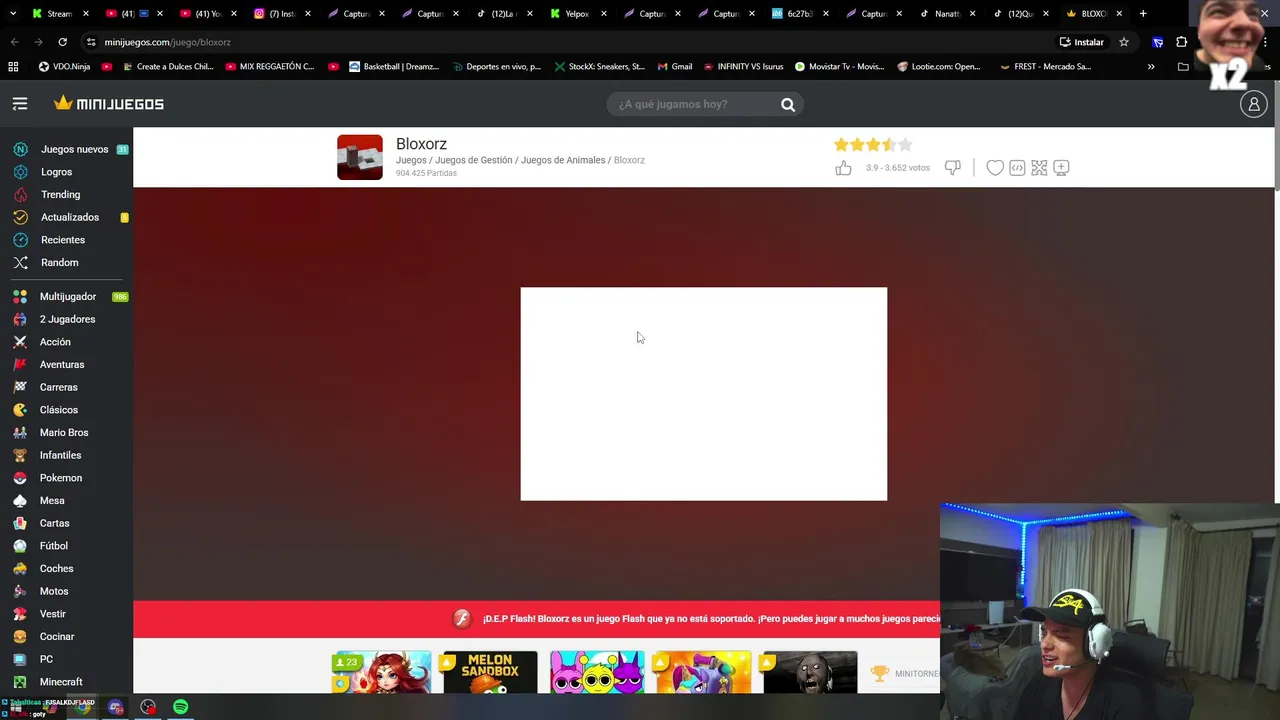
Task: Click the Instalar button in address bar
Action: [x=1082, y=42]
